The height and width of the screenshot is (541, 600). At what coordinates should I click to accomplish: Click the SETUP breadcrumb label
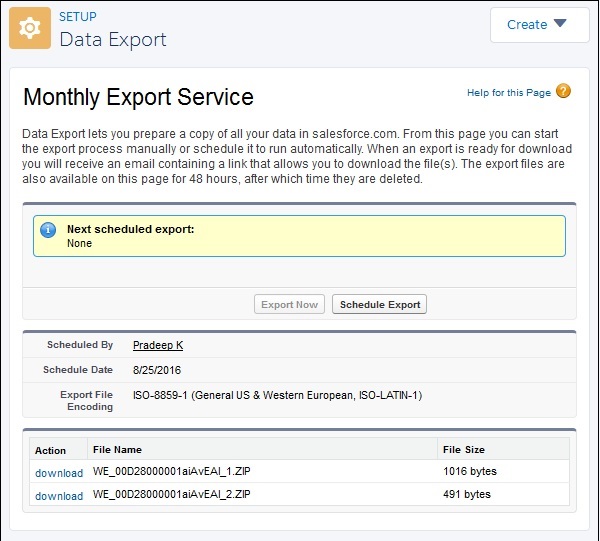[78, 17]
